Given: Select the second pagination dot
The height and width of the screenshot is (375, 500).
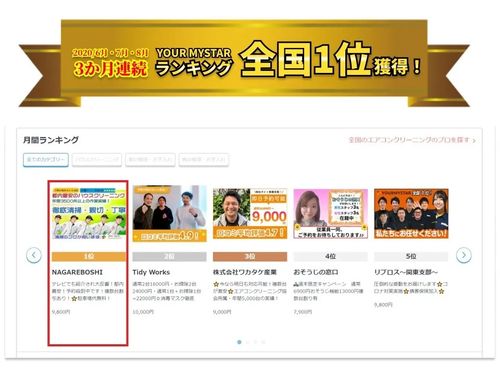Looking at the screenshot, I should [247, 342].
